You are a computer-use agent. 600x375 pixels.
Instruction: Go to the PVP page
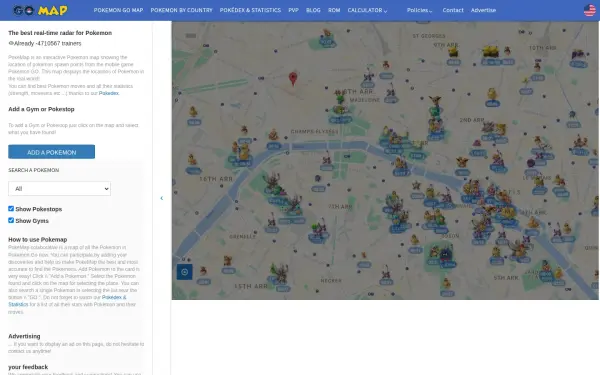(293, 10)
